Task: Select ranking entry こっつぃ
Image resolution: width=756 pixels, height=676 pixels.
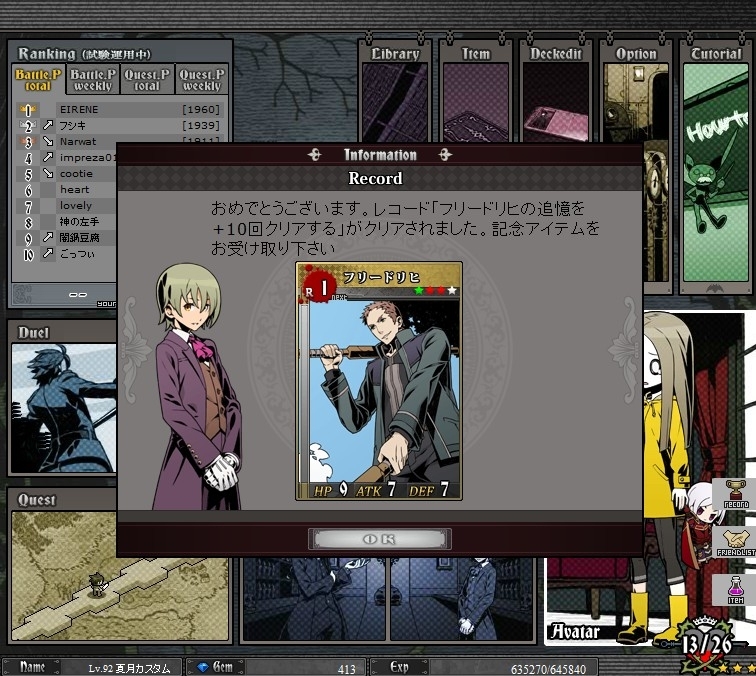Action: pyautogui.click(x=77, y=254)
